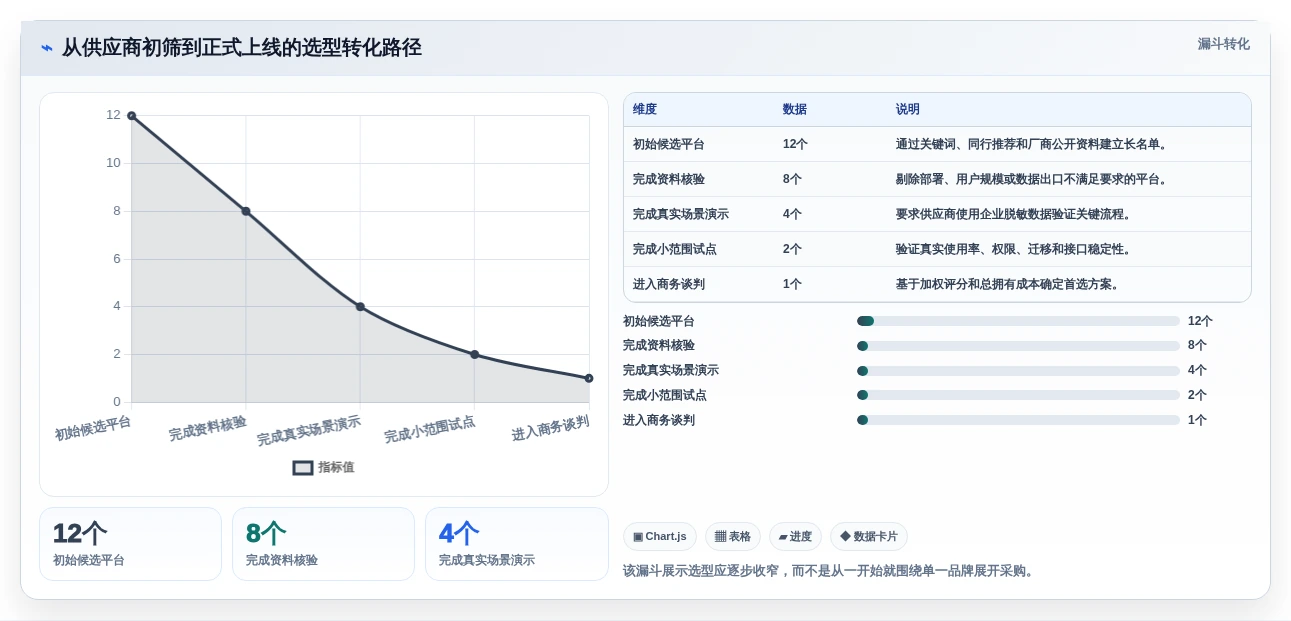
Task: Click x-axis label 初始候选平台 on chart
Action: click(93, 428)
